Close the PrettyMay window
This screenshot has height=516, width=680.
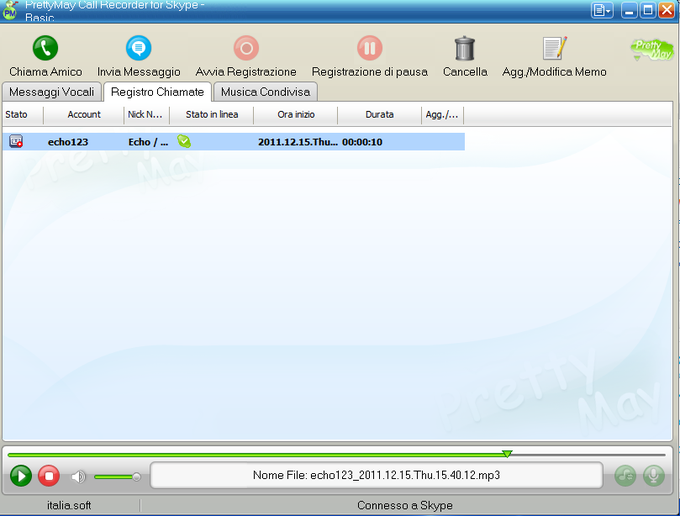667,10
